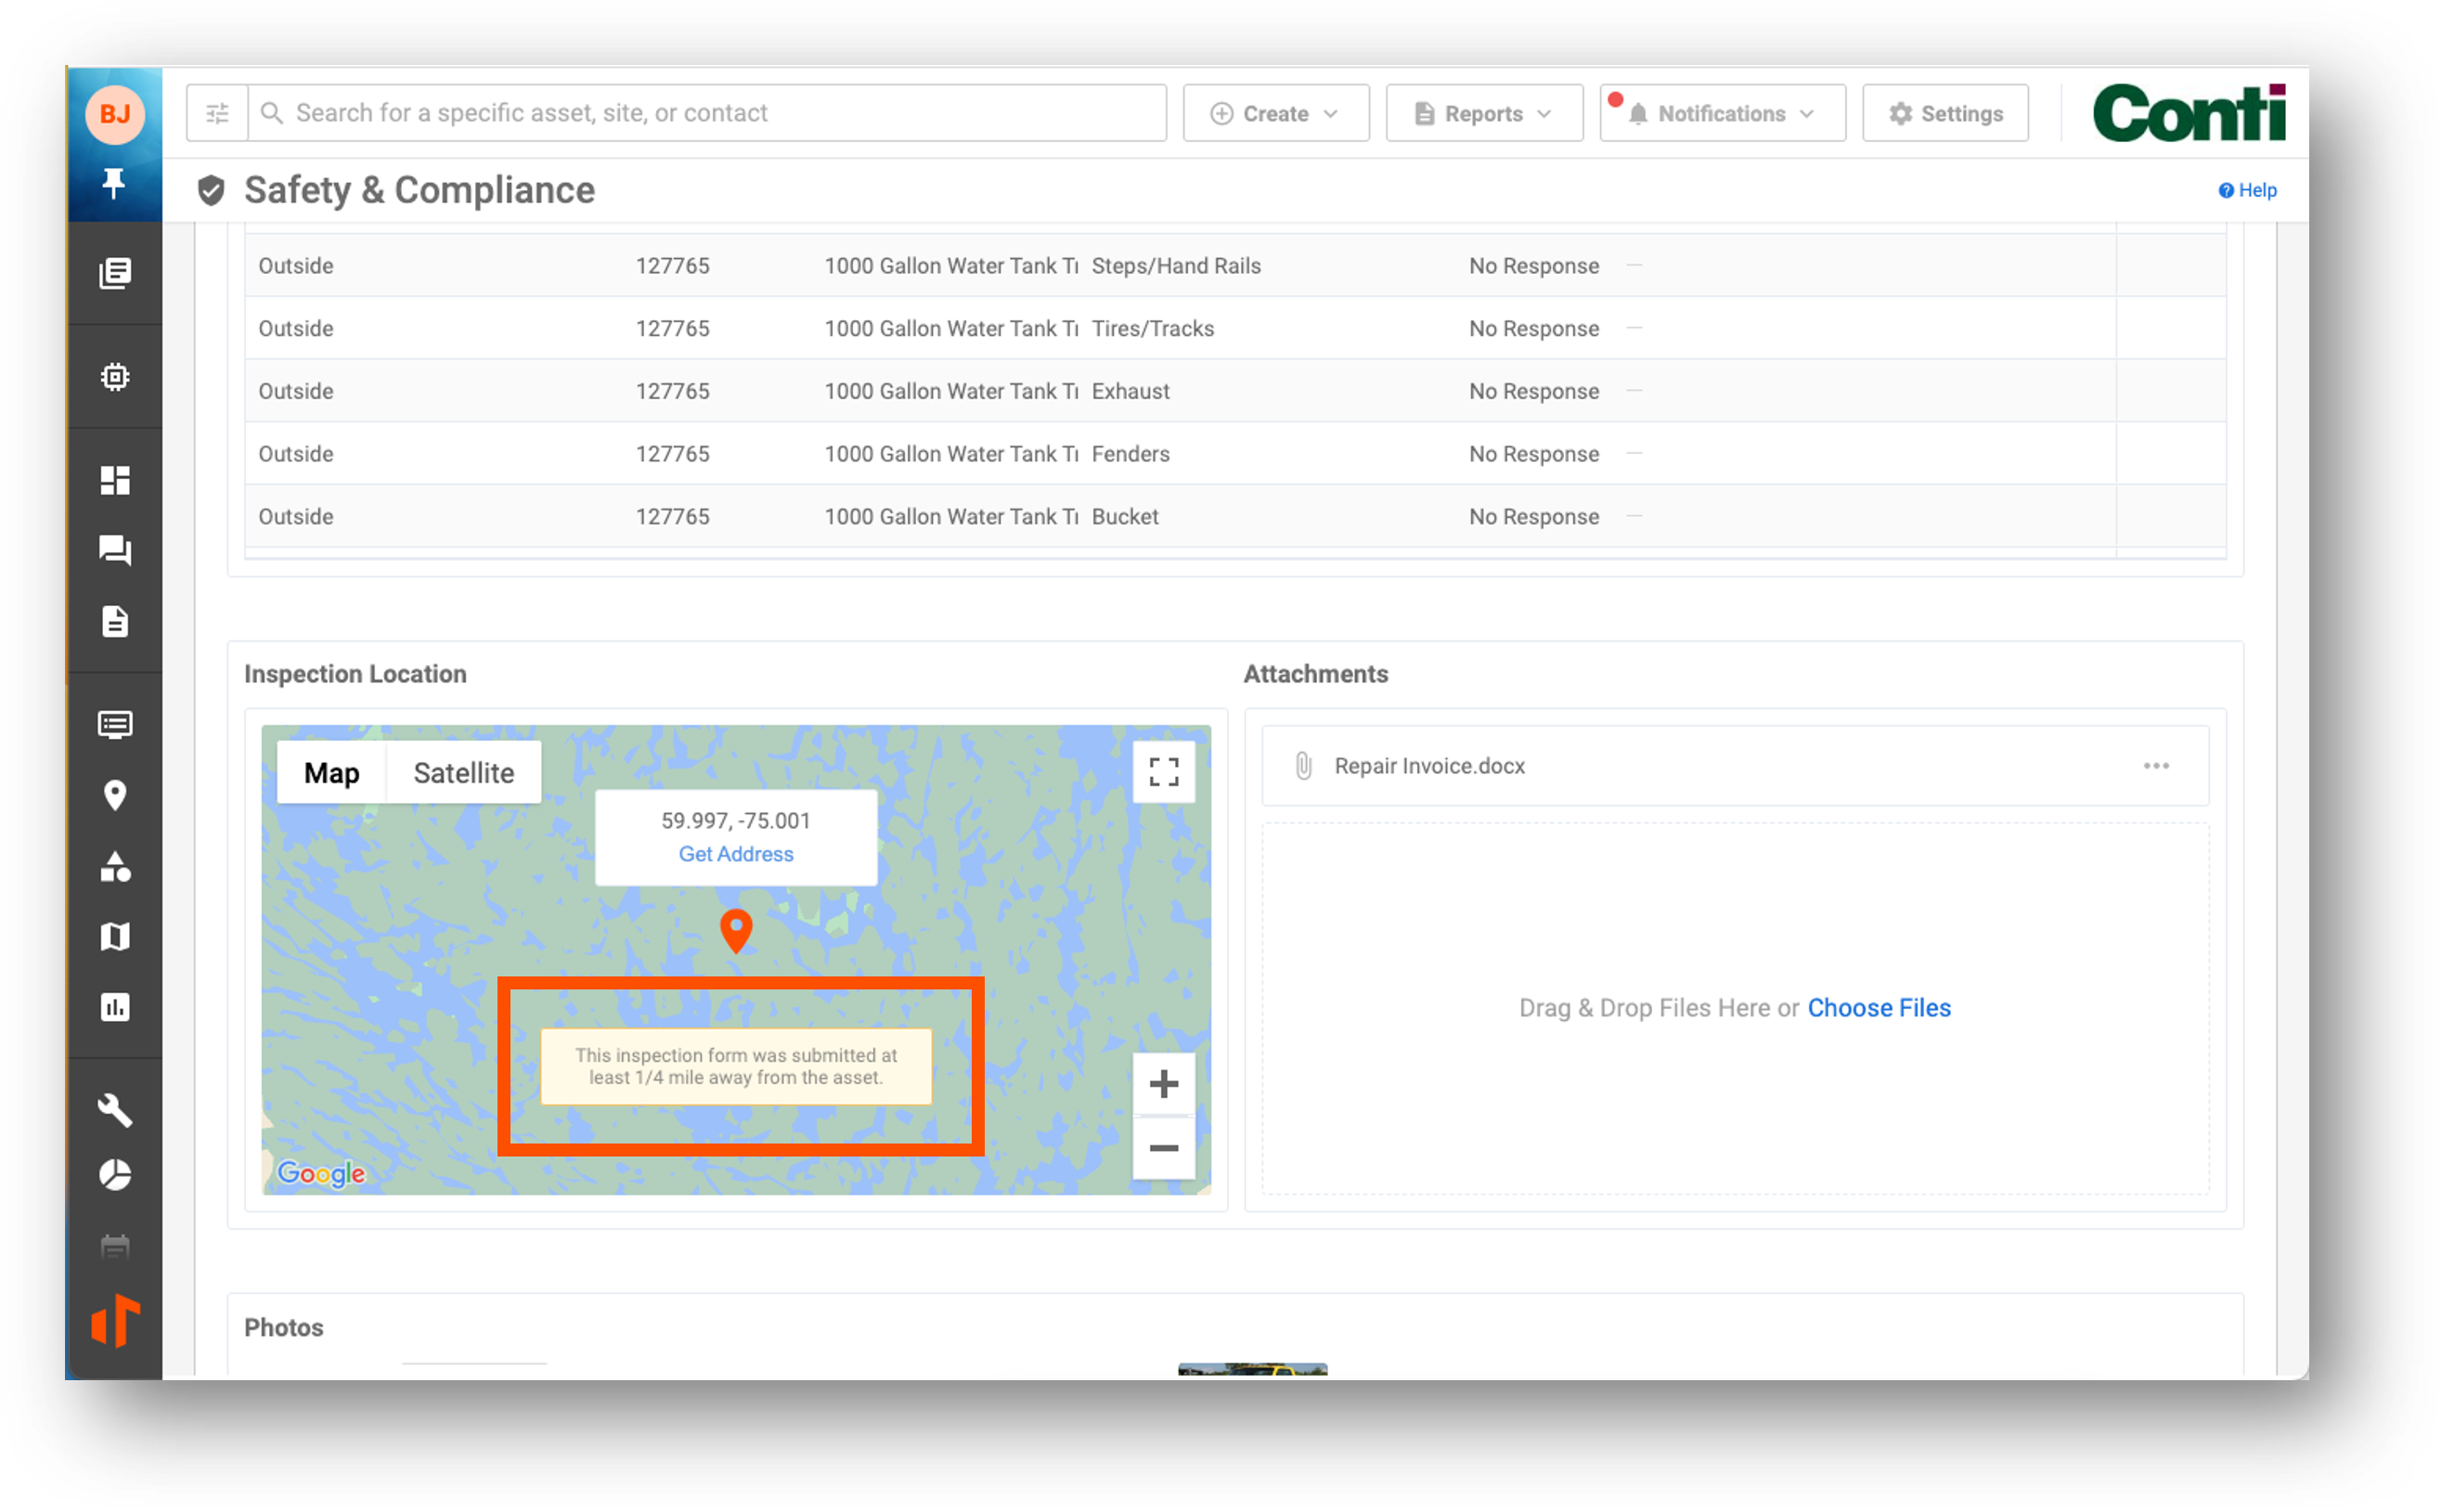The height and width of the screenshot is (1512, 2441).
Task: Click the photo thumbnail in Photos section
Action: [1252, 1368]
